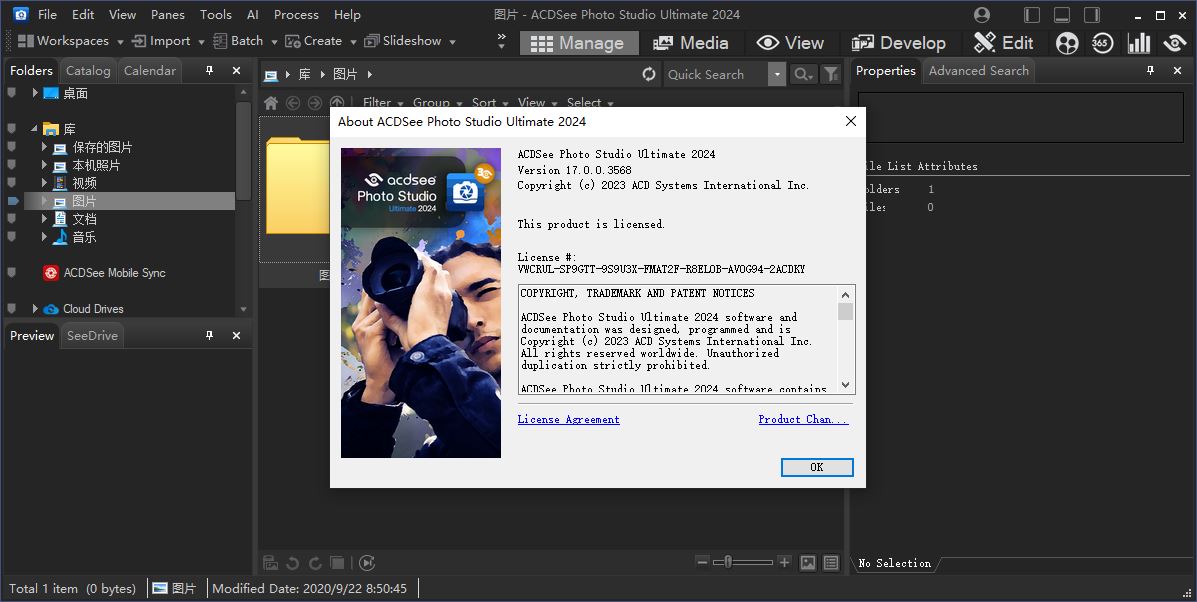
Task: Switch to Manage mode
Action: (578, 43)
